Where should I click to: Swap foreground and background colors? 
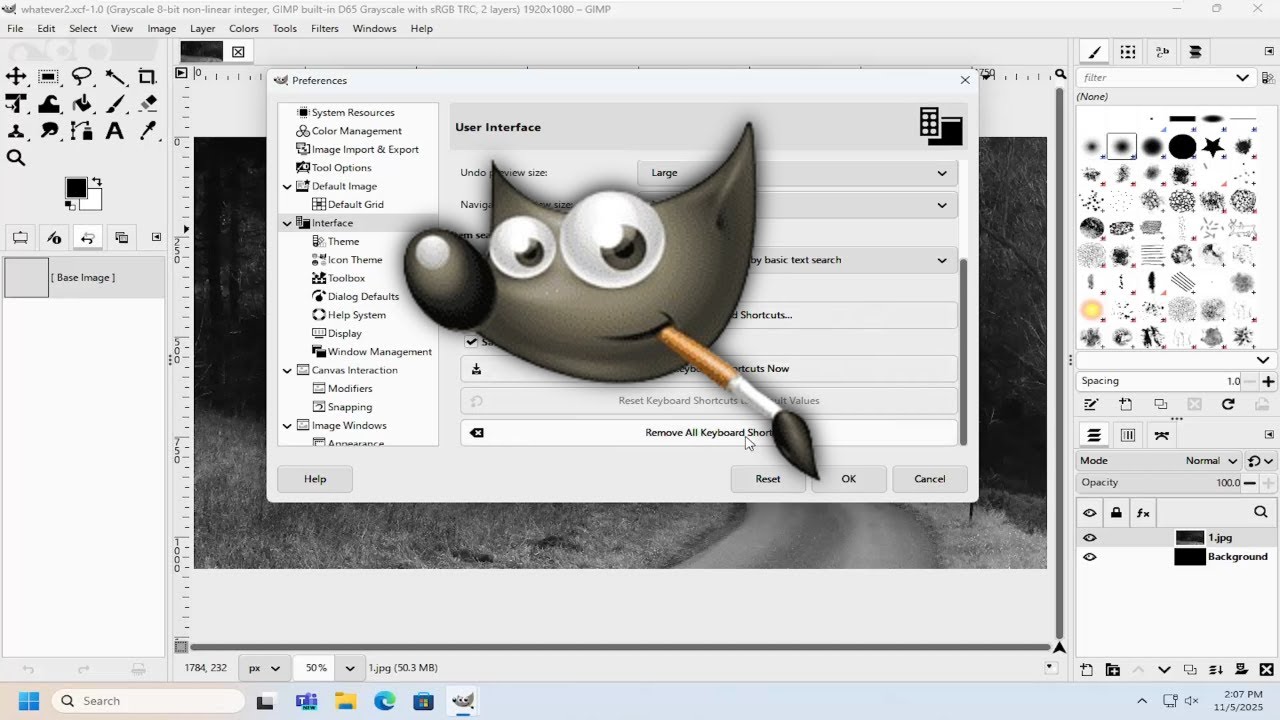96,182
